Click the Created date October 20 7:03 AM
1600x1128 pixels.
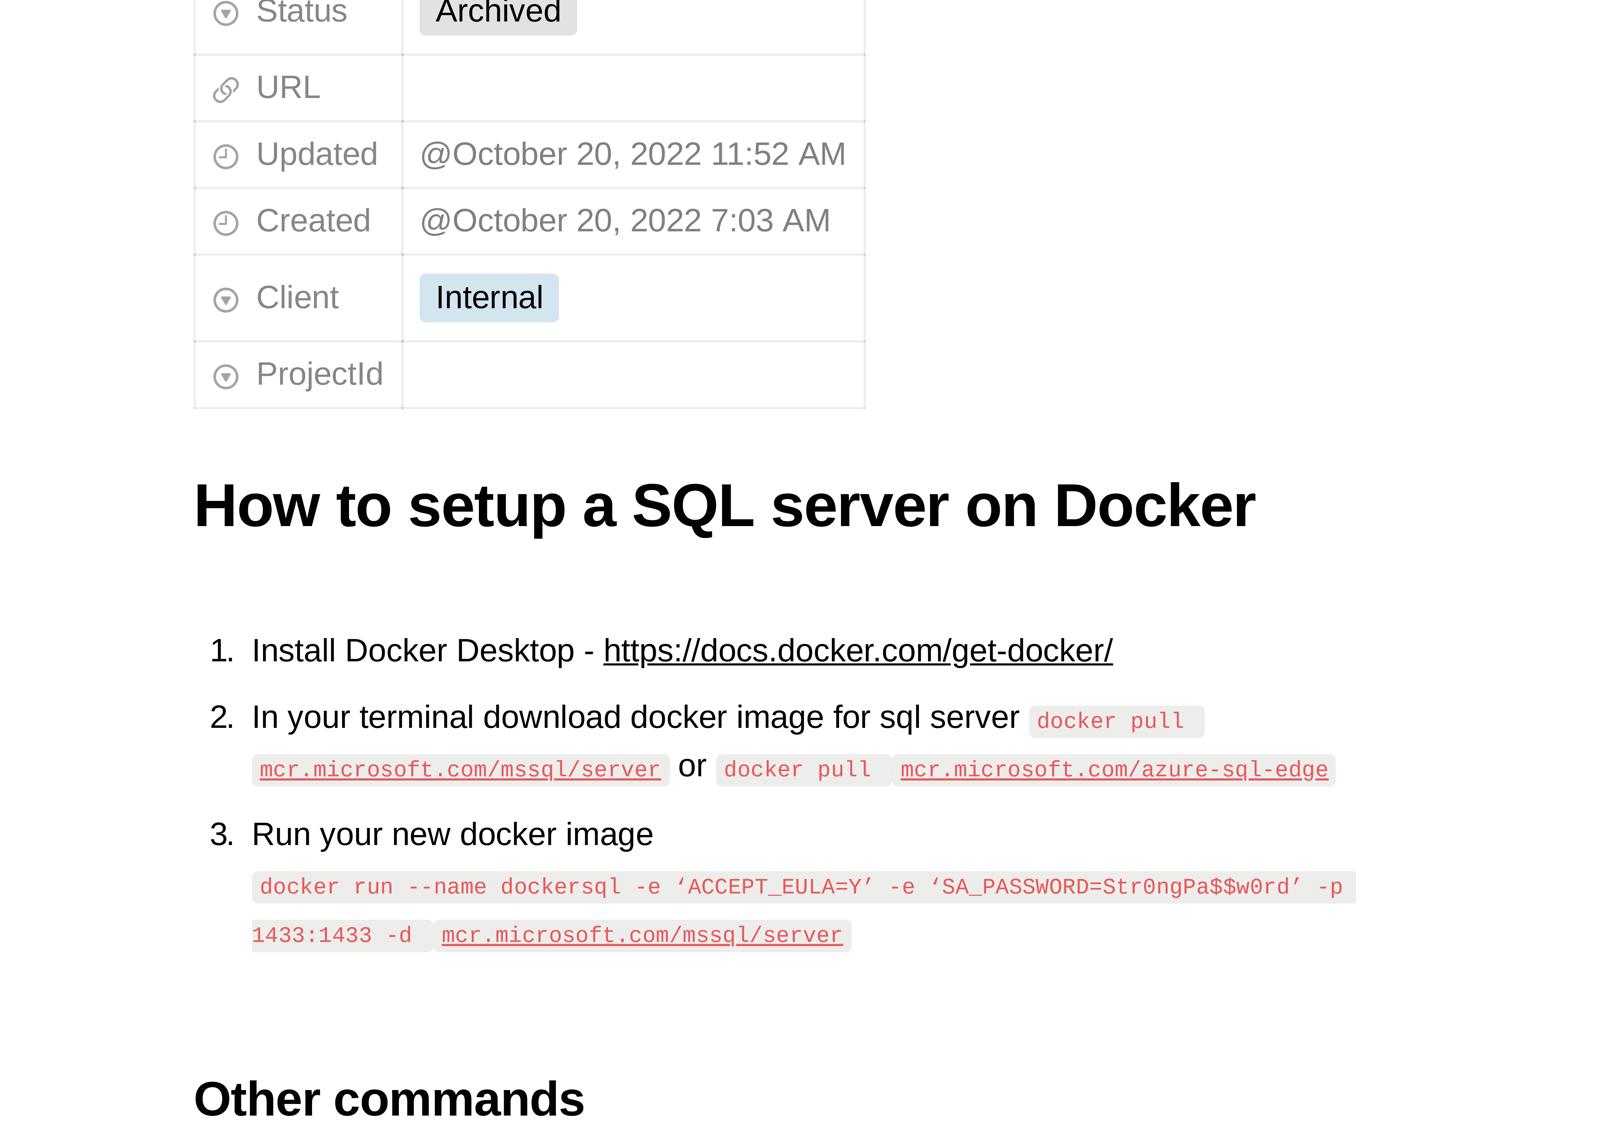point(625,221)
